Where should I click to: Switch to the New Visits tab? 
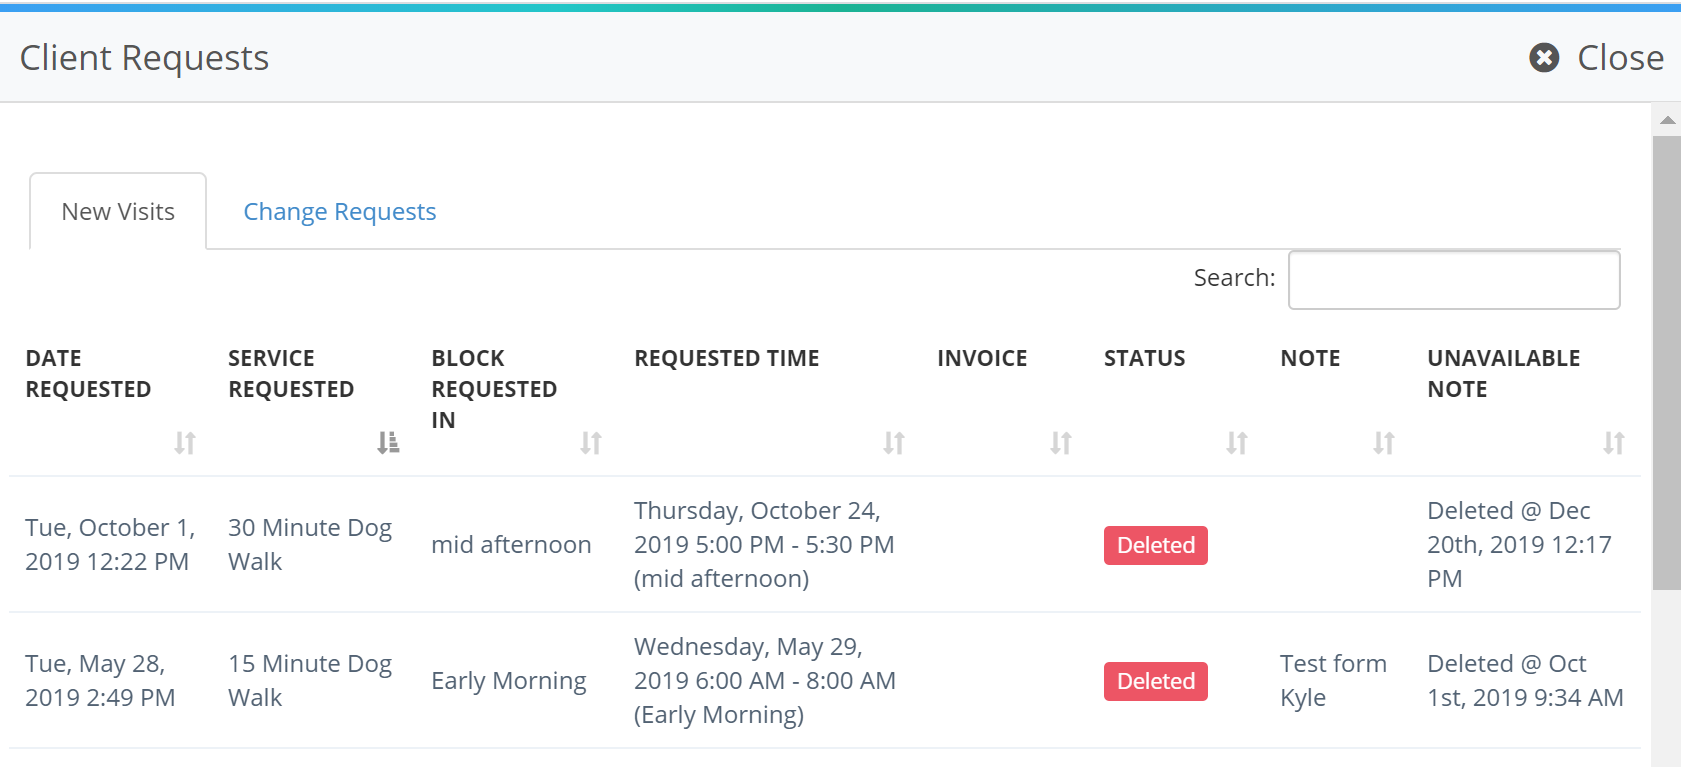[118, 211]
